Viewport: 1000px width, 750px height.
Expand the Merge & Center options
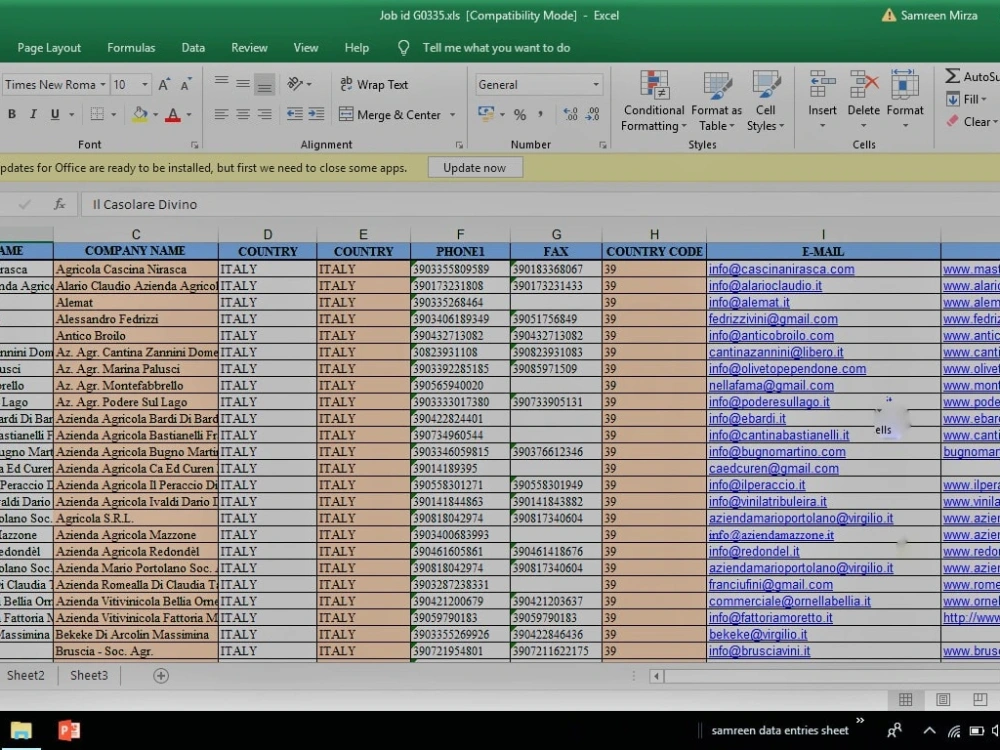452,115
